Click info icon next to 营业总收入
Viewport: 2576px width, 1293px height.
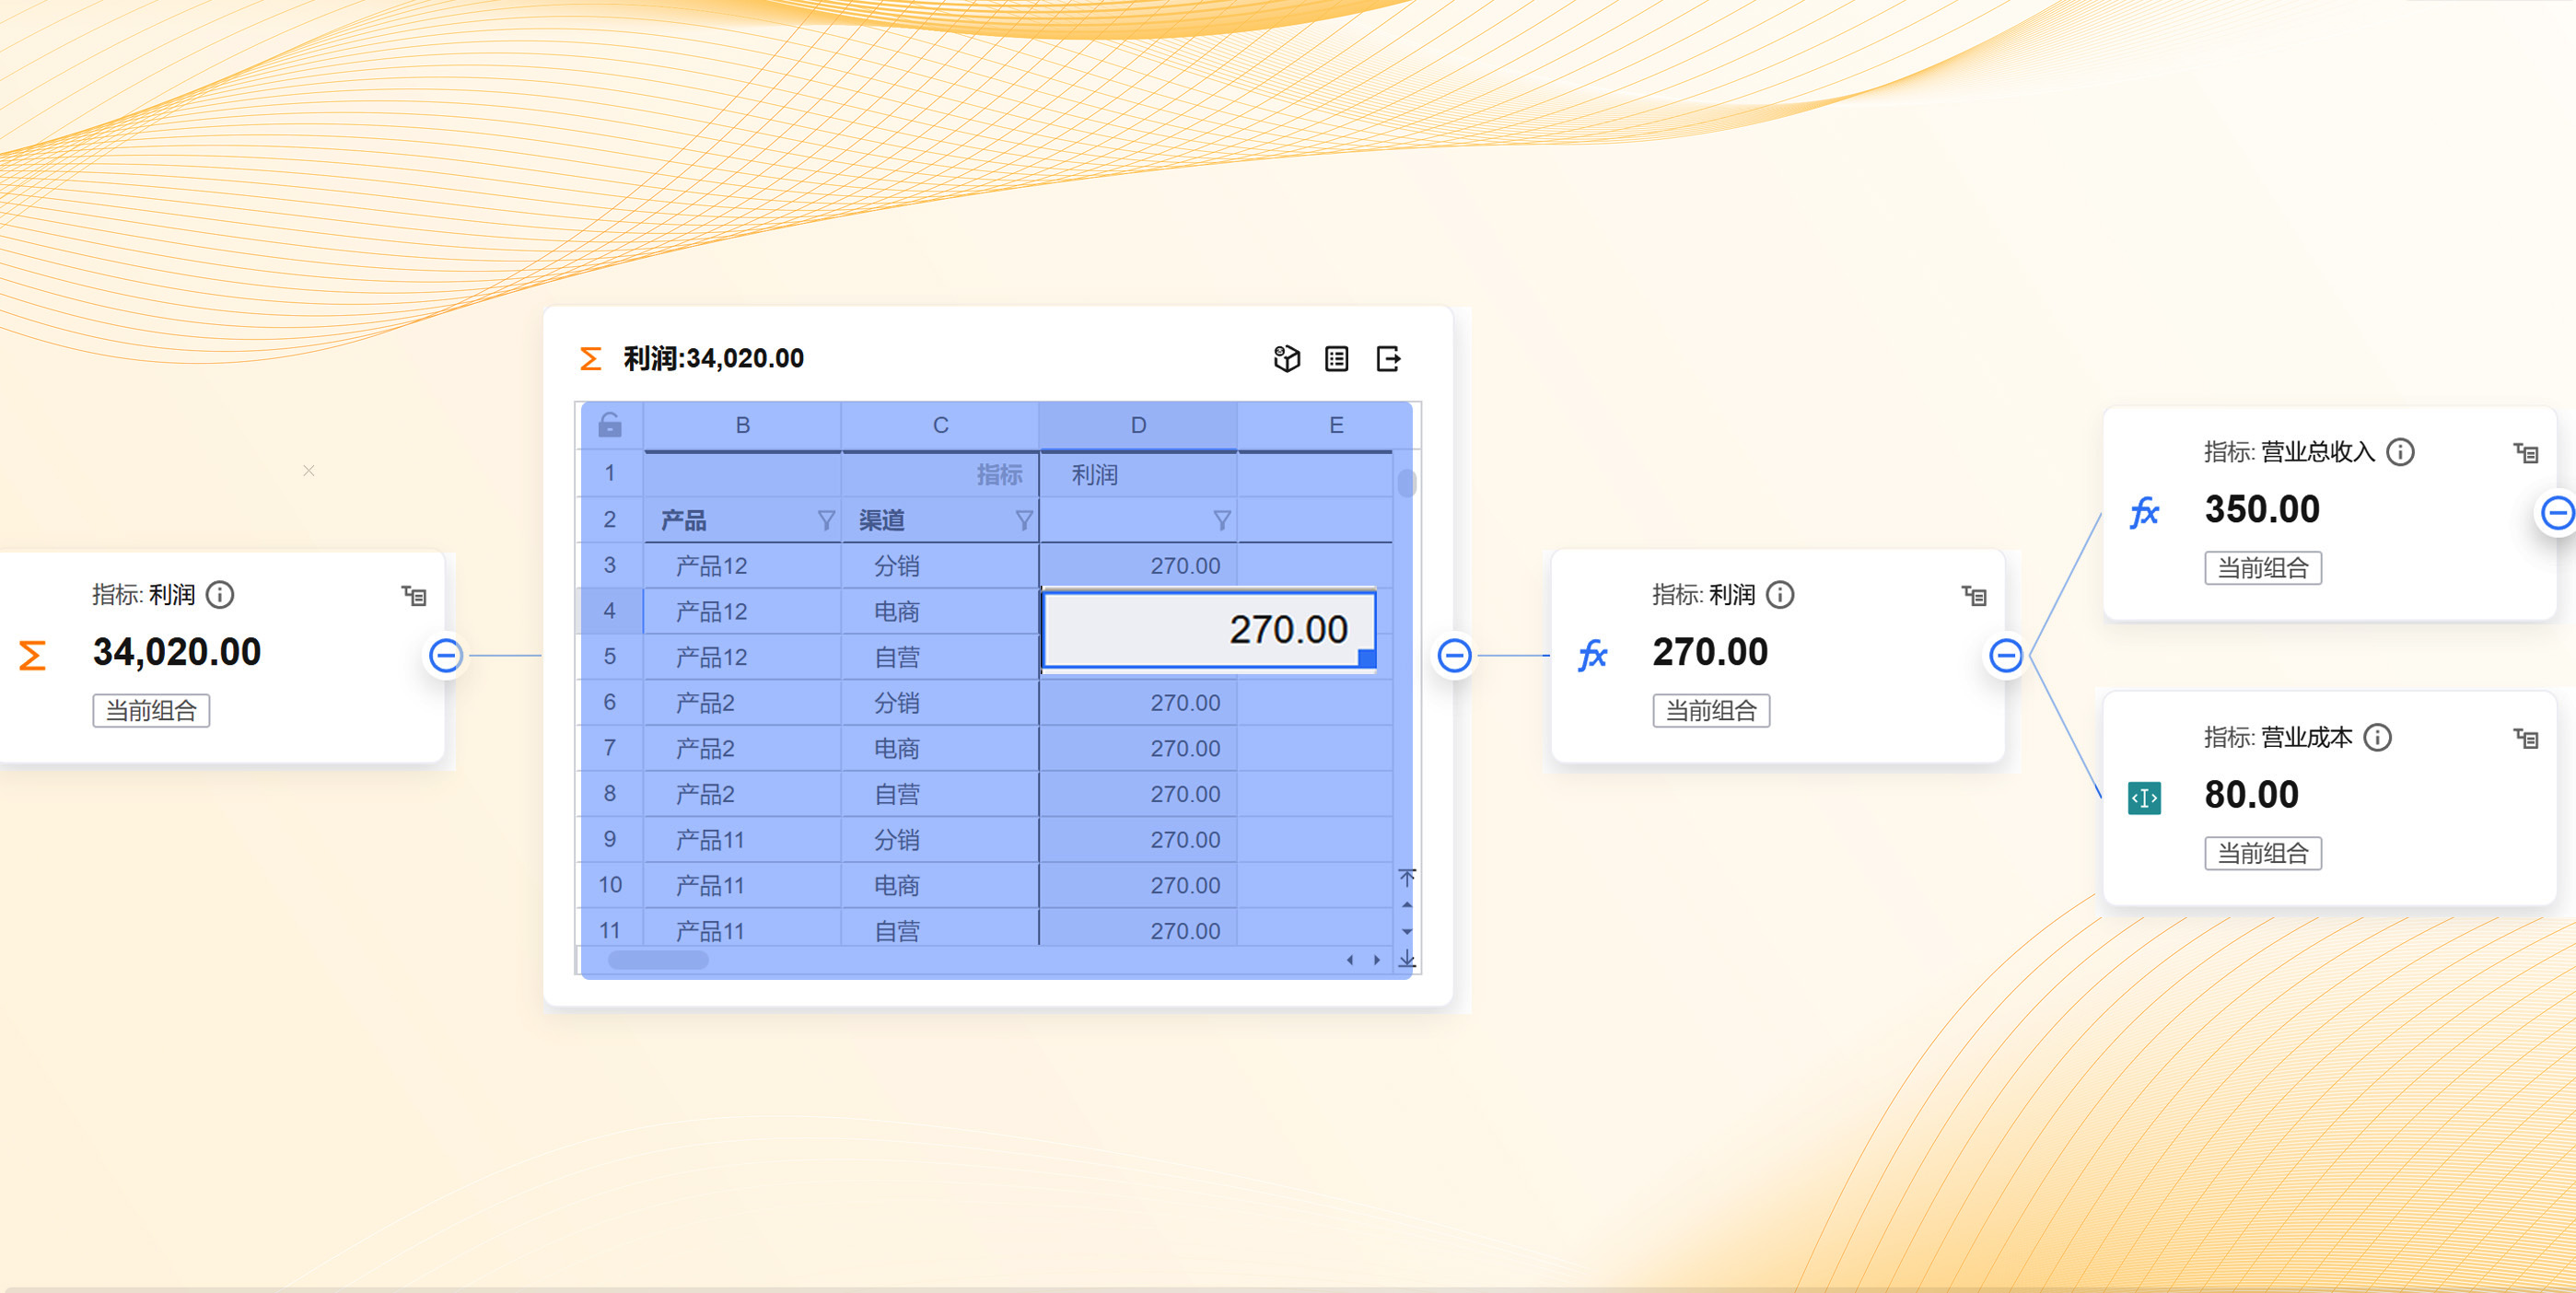[x=2400, y=452]
